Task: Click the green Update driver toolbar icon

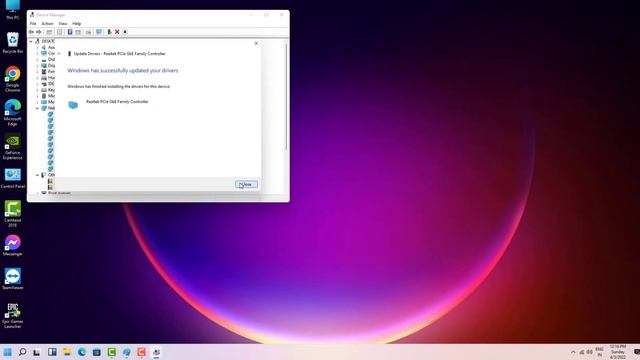Action: (109, 32)
